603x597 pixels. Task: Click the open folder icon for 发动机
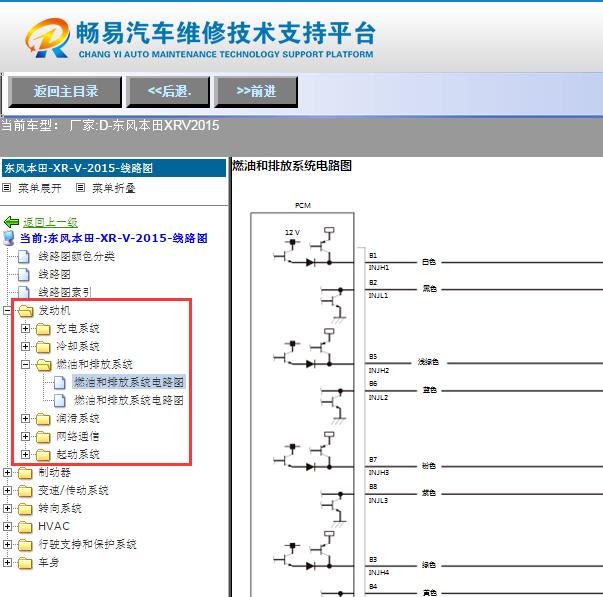(x=26, y=311)
